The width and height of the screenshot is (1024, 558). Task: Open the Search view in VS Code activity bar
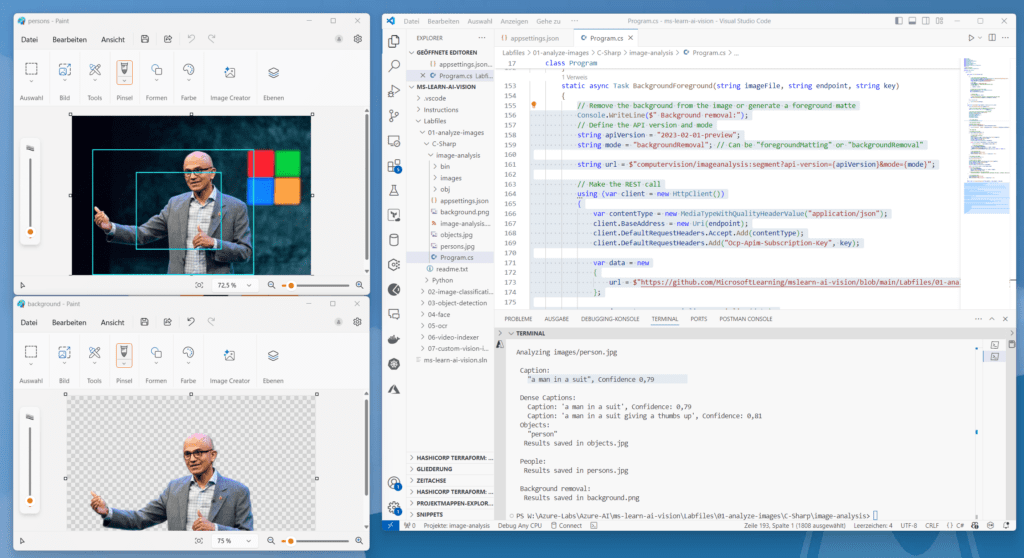[394, 66]
